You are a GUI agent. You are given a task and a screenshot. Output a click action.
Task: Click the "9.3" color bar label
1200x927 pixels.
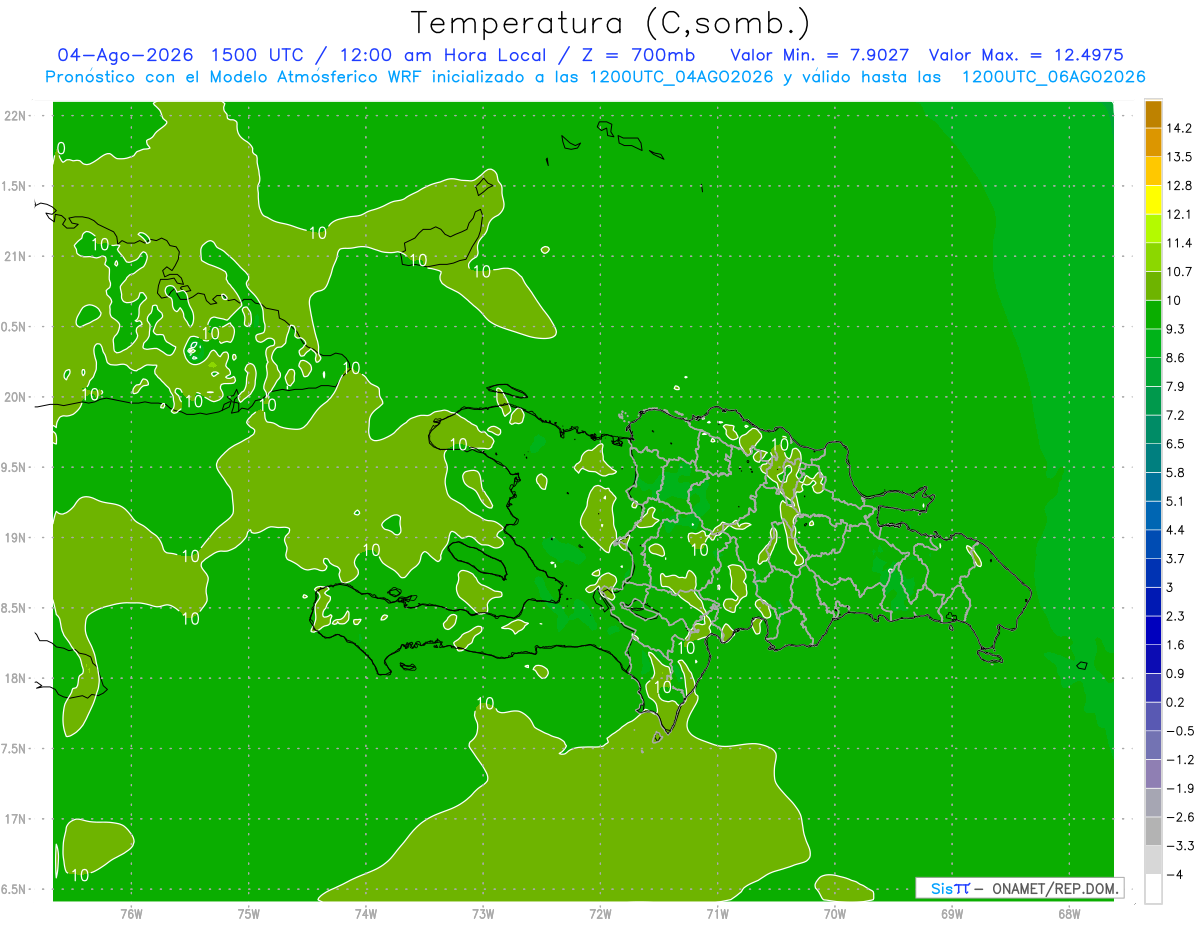[x=1176, y=329]
